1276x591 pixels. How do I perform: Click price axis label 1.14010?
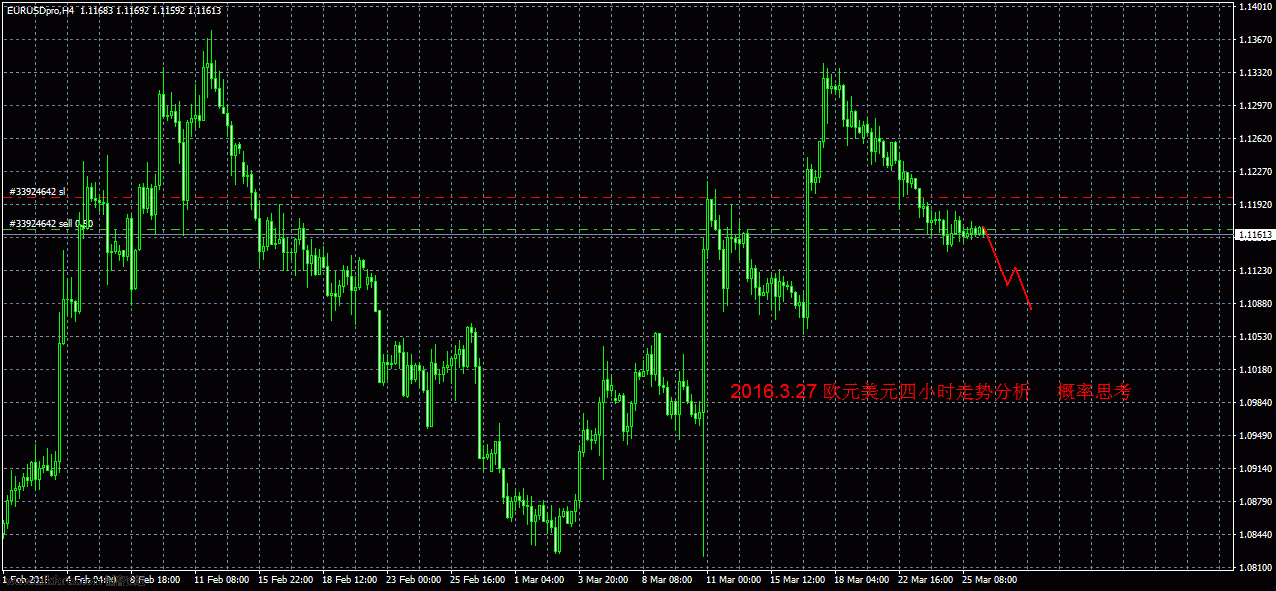click(1257, 7)
